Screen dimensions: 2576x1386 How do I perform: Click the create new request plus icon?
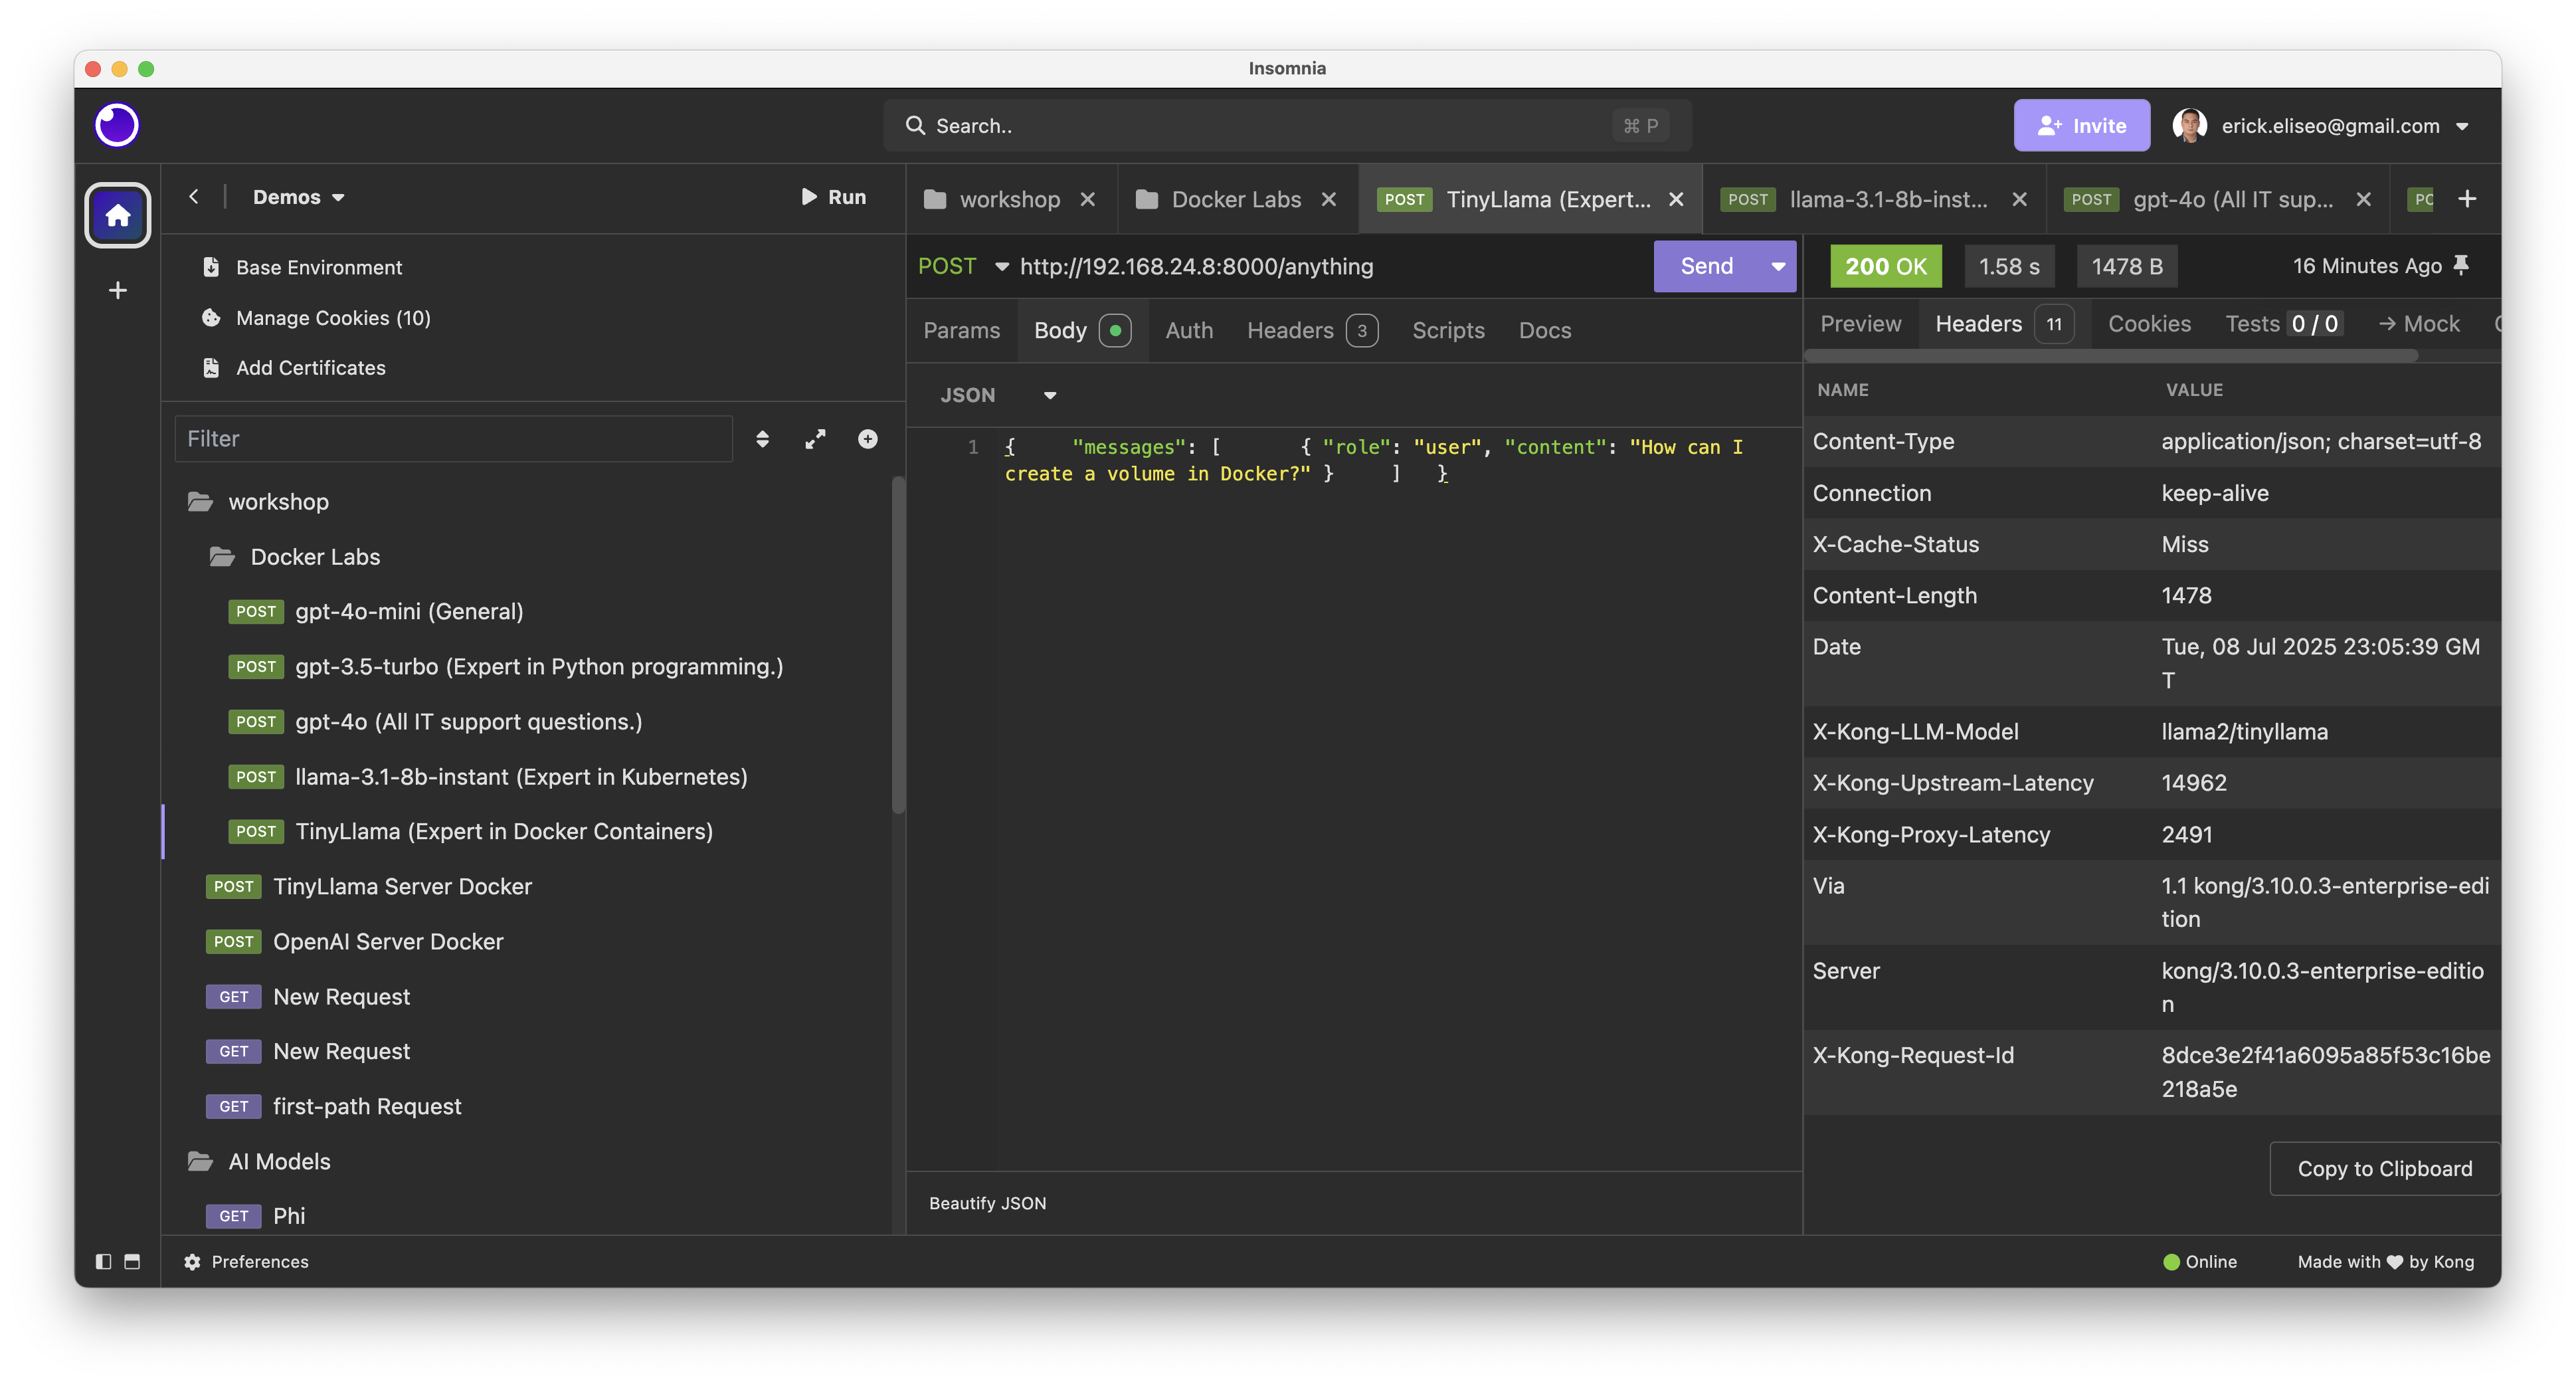868,439
